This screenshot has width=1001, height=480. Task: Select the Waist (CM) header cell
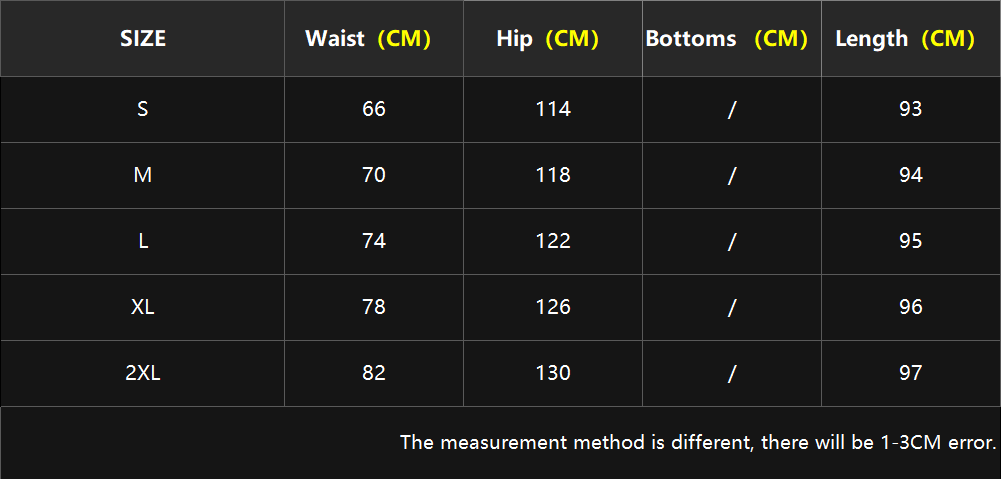pyautogui.click(x=373, y=39)
